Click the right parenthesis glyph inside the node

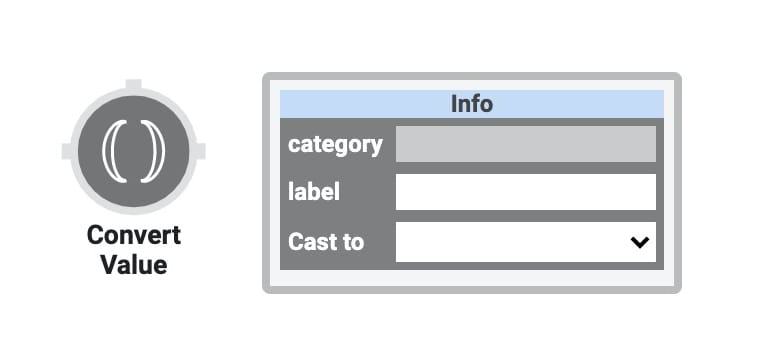153,151
